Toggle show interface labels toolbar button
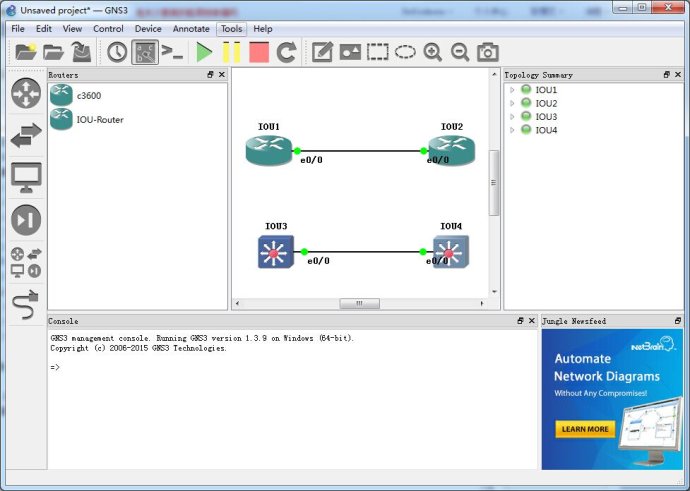 [x=145, y=52]
